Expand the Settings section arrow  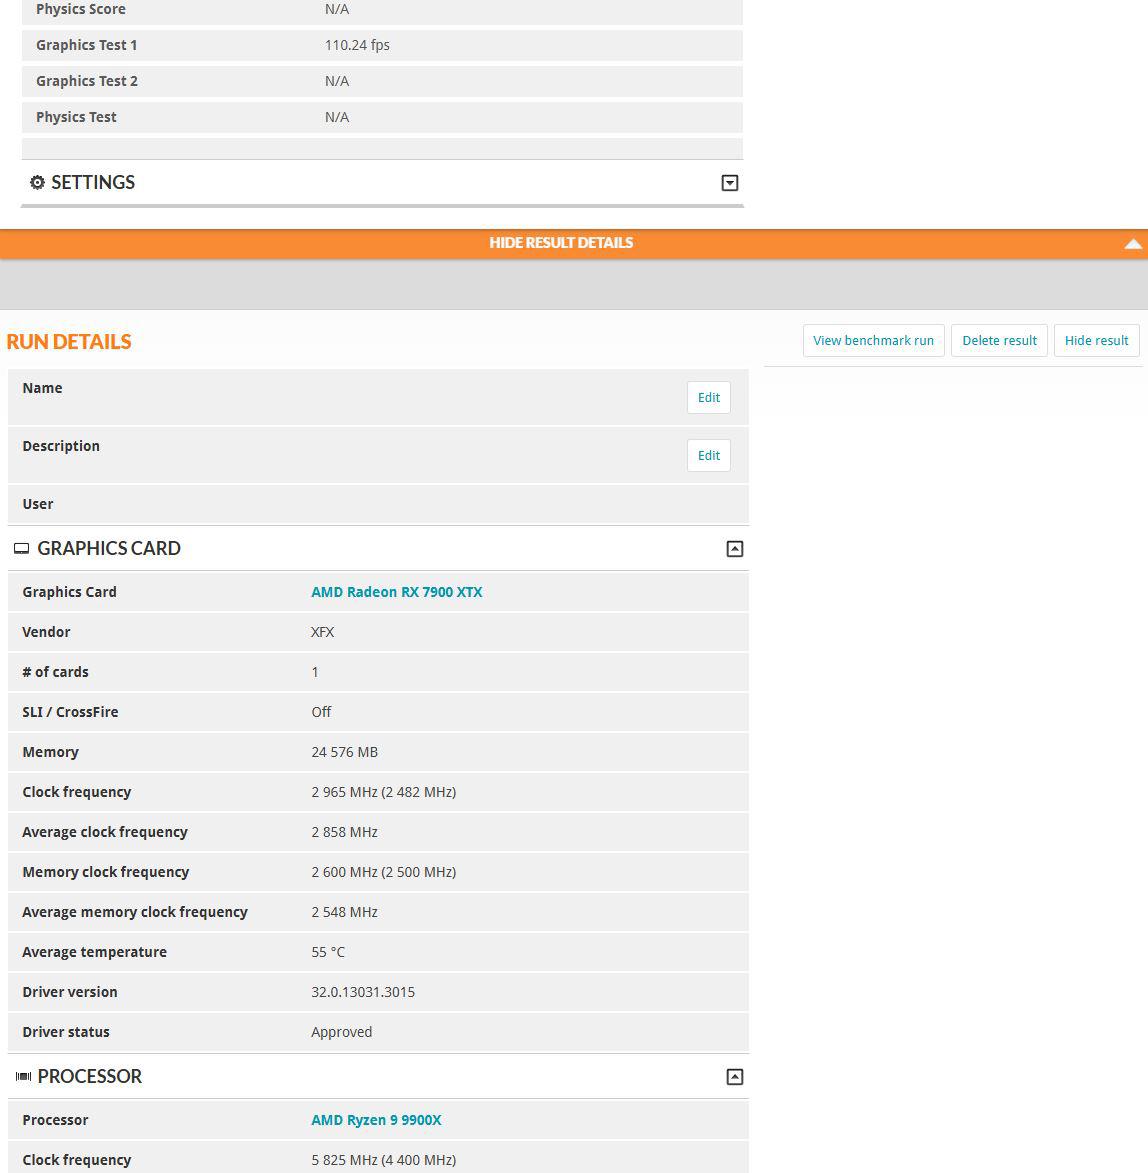(730, 183)
